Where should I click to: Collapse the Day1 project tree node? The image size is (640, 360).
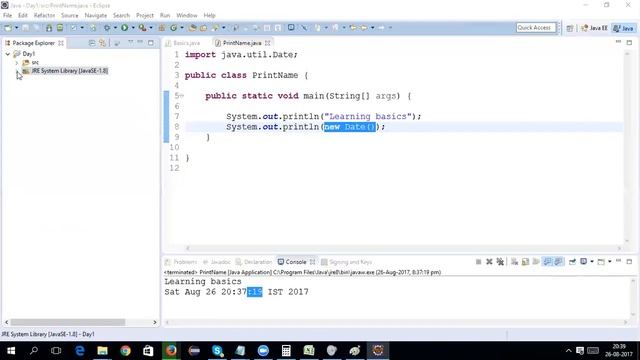coord(8,54)
